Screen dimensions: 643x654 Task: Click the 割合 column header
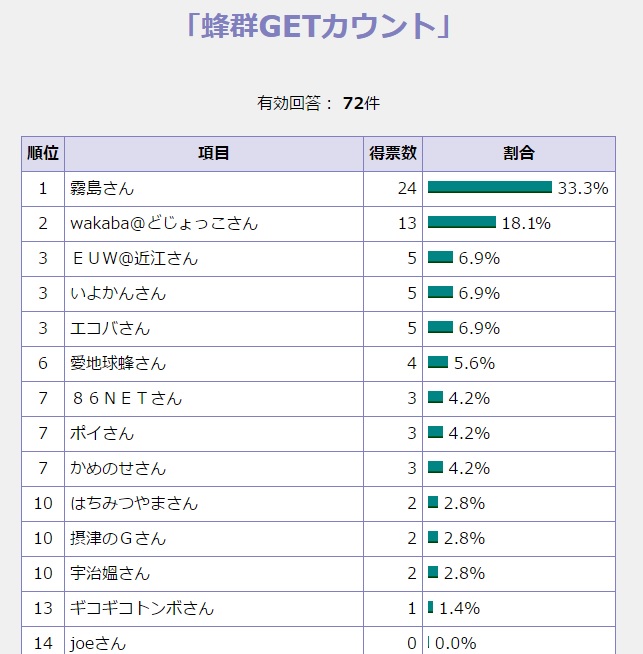pos(518,154)
